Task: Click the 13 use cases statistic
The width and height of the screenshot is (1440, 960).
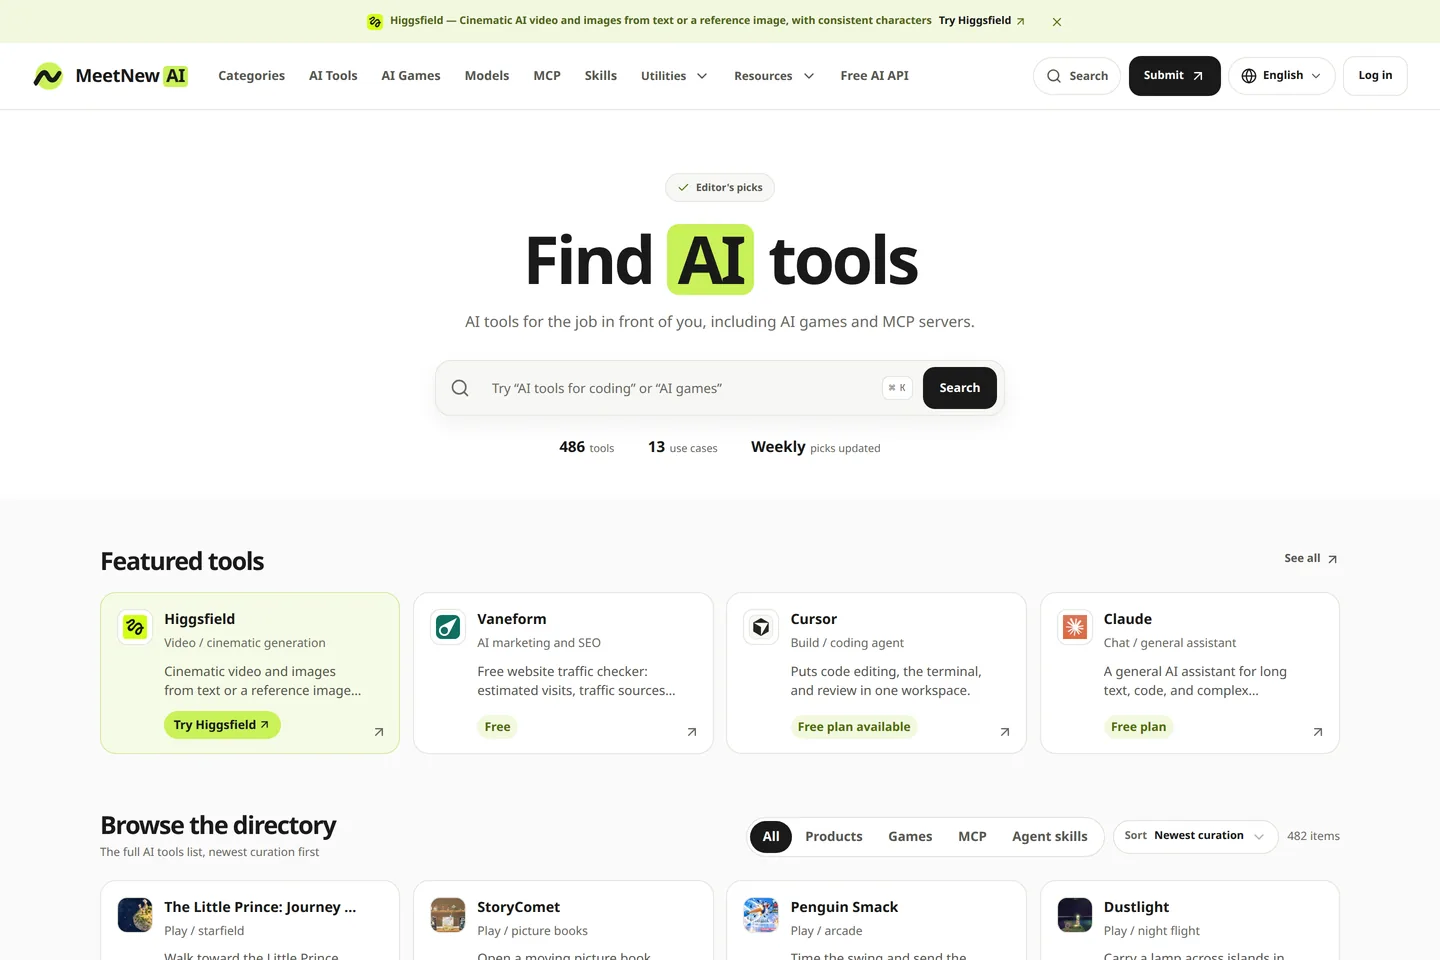Action: [683, 447]
